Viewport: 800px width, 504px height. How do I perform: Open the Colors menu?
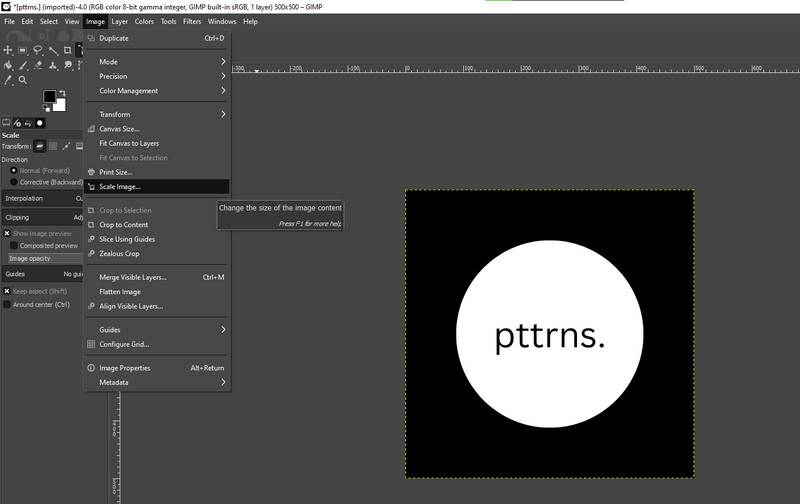(x=144, y=21)
